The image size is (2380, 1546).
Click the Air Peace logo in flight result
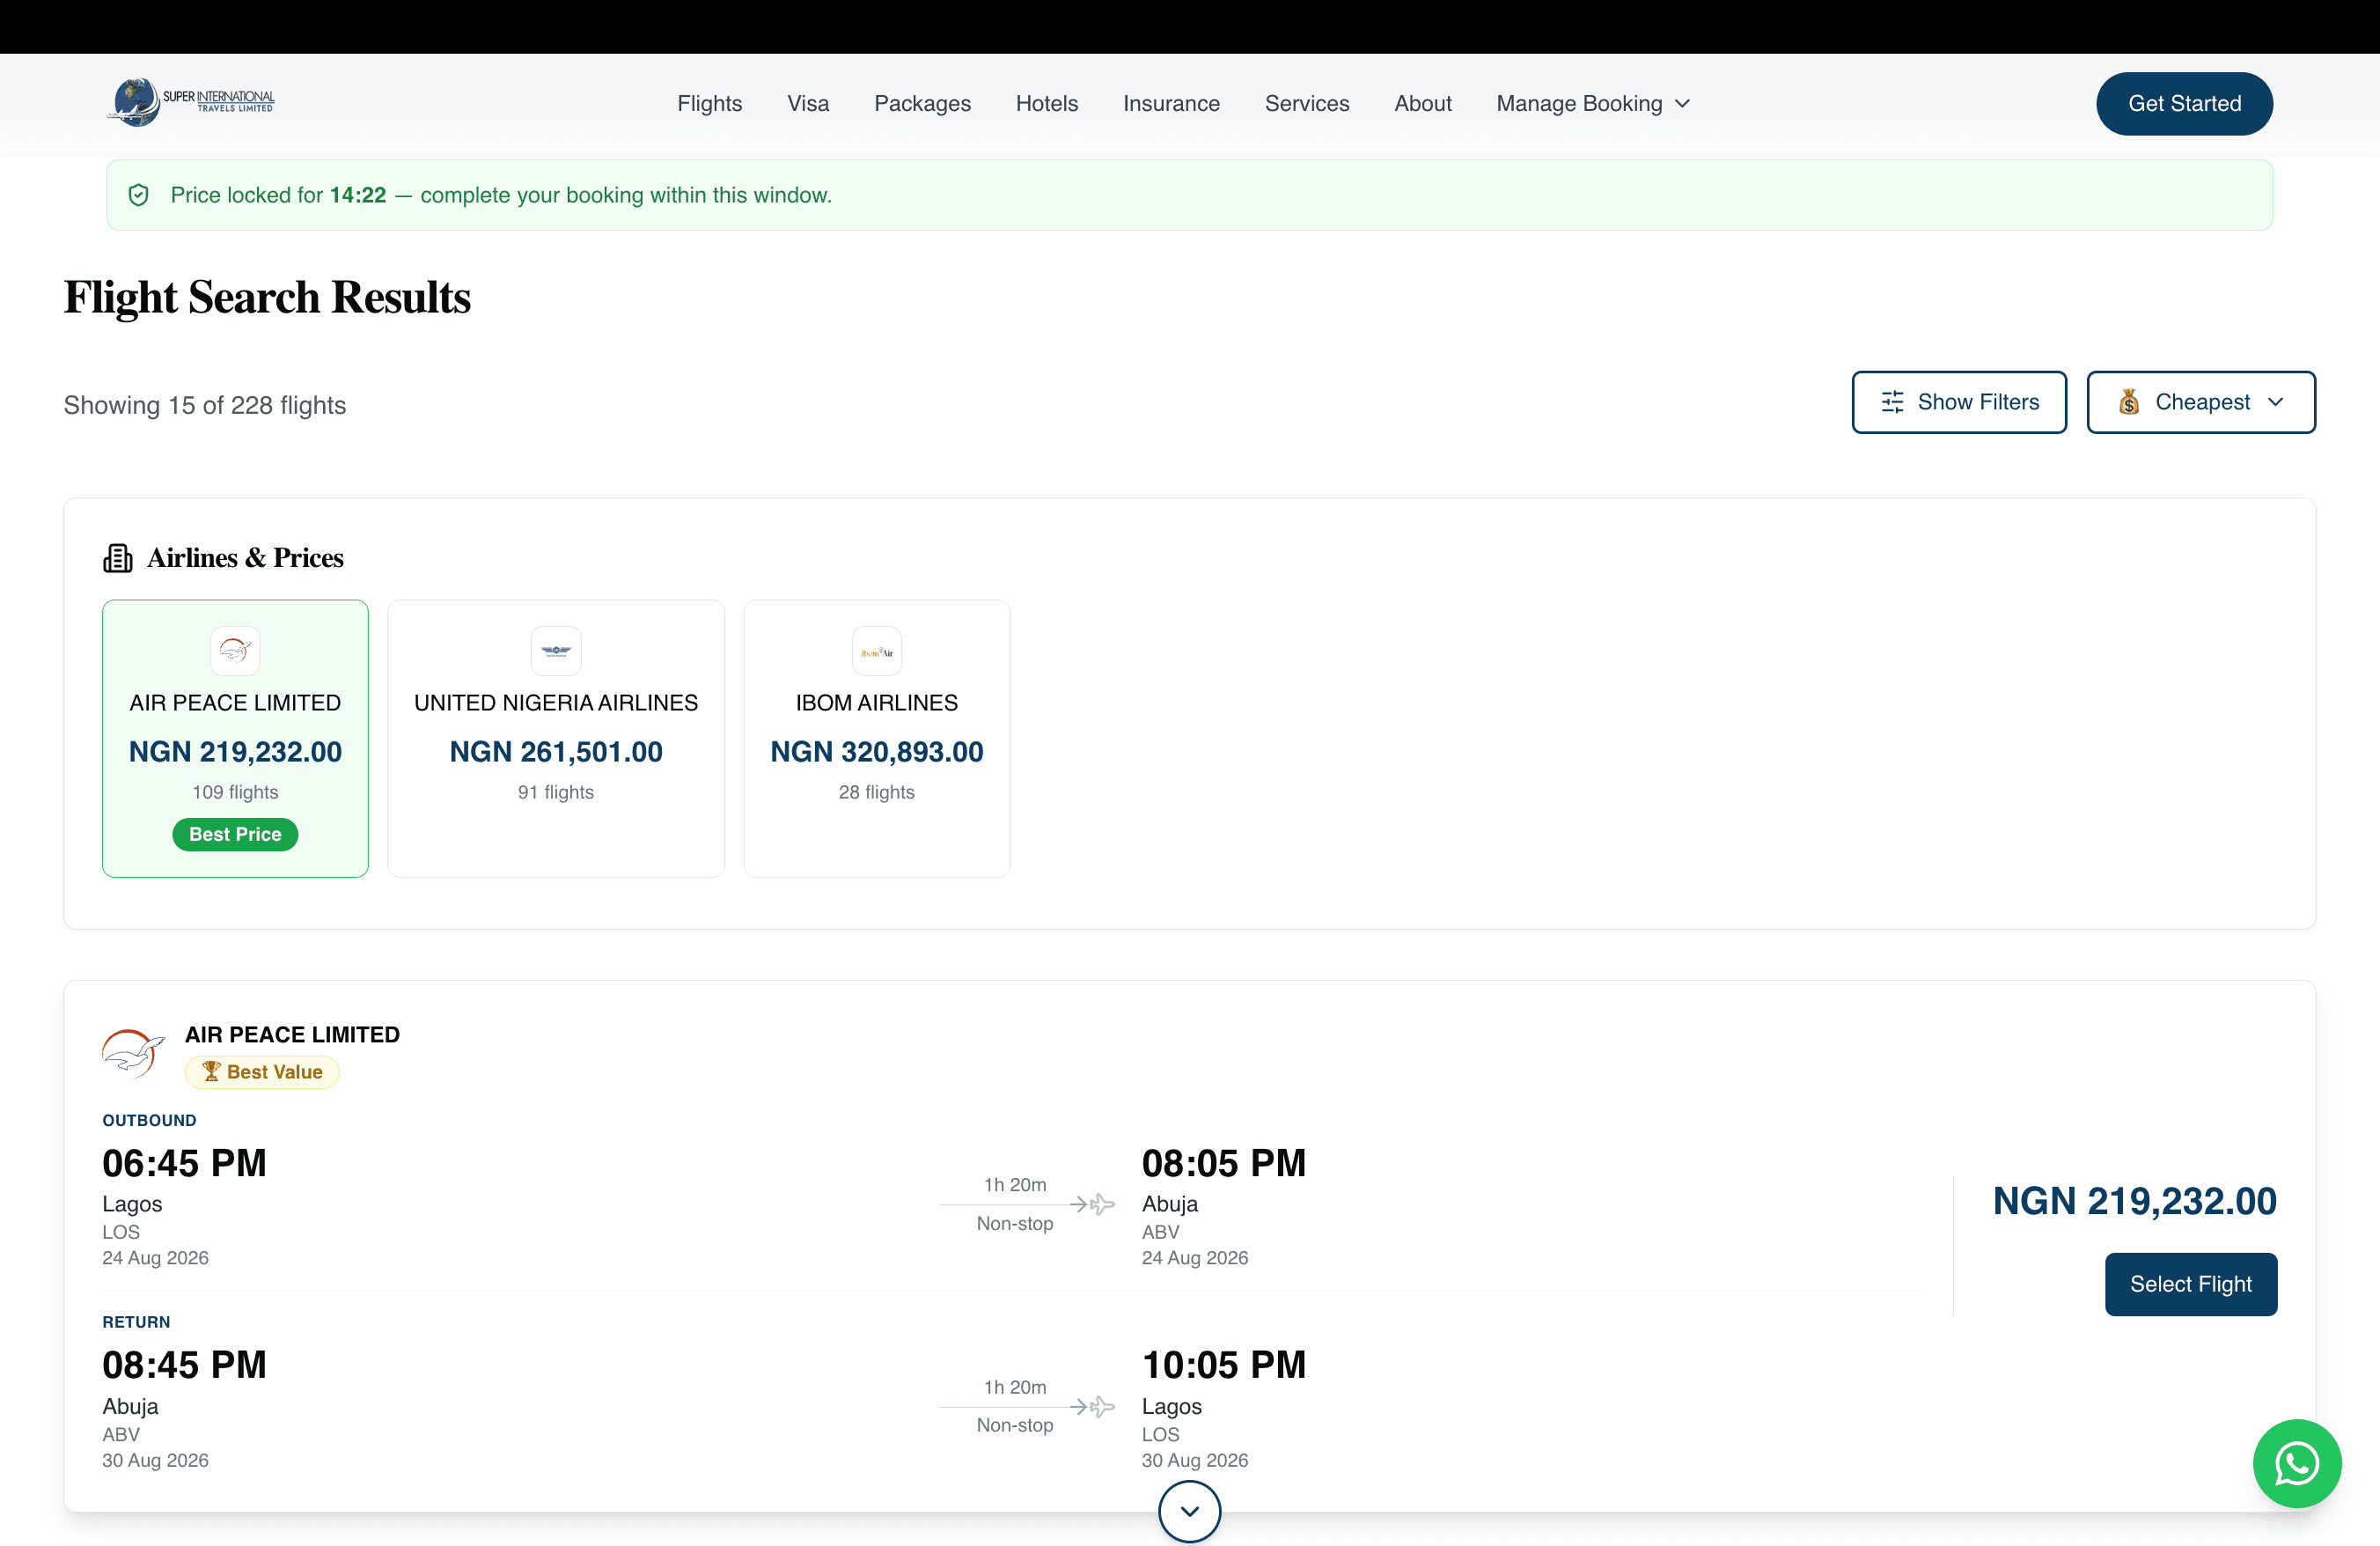pyautogui.click(x=133, y=1053)
